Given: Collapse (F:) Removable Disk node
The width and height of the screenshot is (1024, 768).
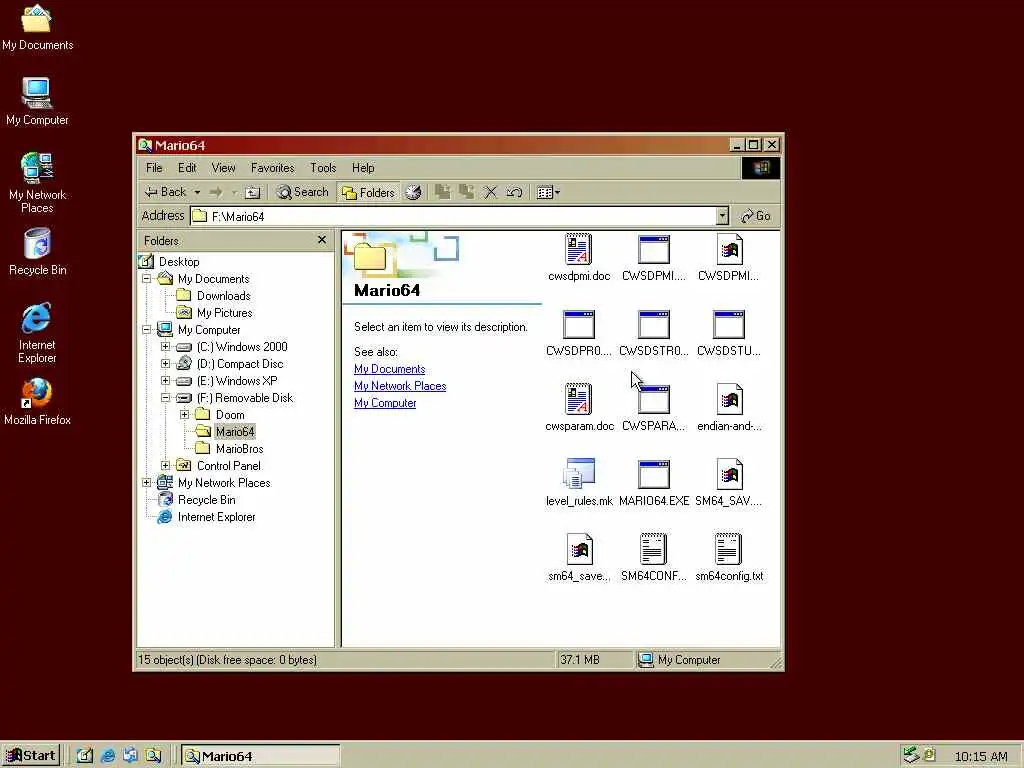Looking at the screenshot, I should click(x=166, y=398).
